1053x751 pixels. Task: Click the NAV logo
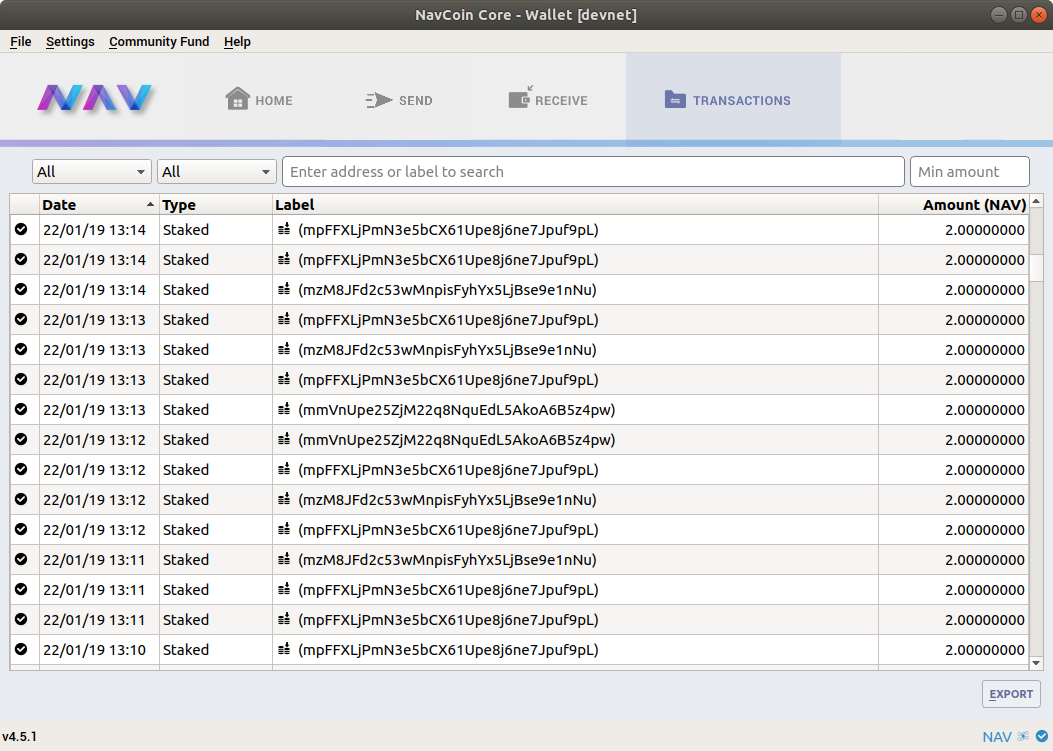tap(95, 97)
